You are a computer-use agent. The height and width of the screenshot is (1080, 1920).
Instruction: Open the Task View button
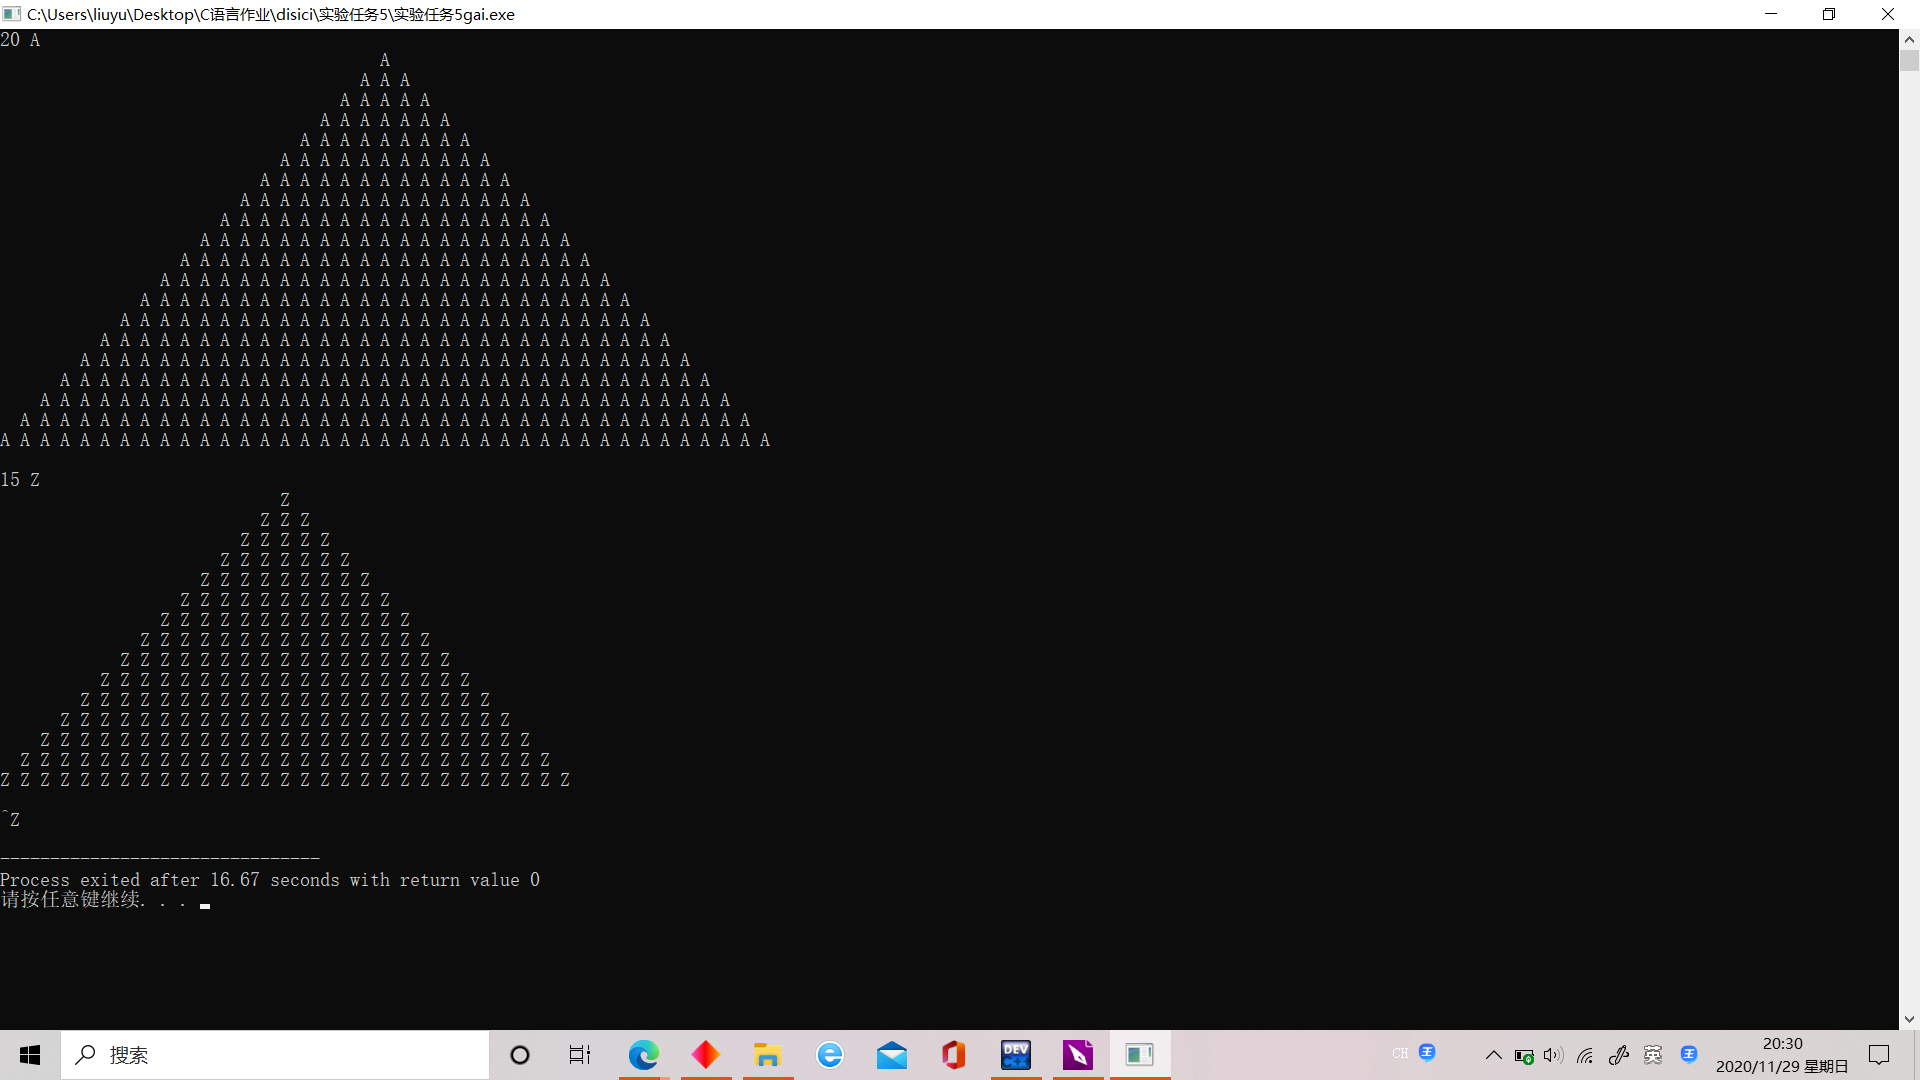point(580,1055)
